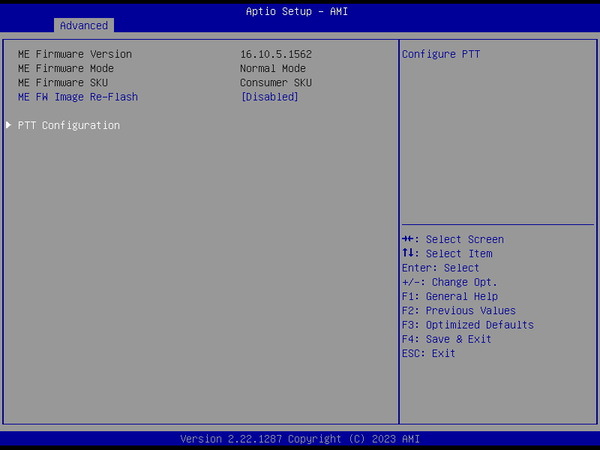Select ME FW Image Re-Flash option

click(x=78, y=97)
